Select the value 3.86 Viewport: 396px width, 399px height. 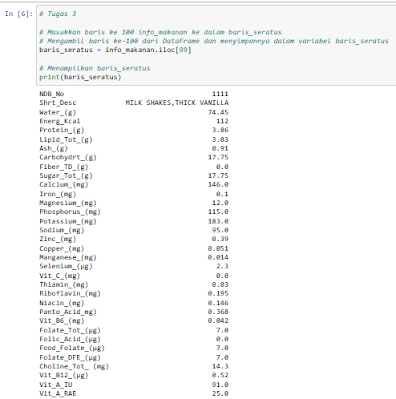click(x=220, y=130)
